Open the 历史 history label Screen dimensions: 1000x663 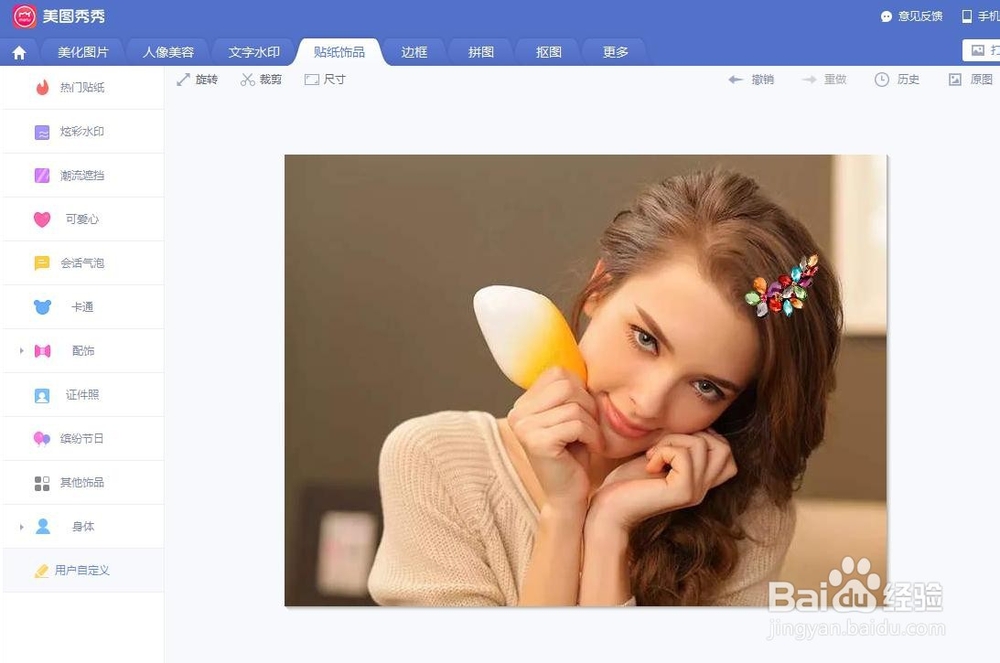tap(908, 80)
